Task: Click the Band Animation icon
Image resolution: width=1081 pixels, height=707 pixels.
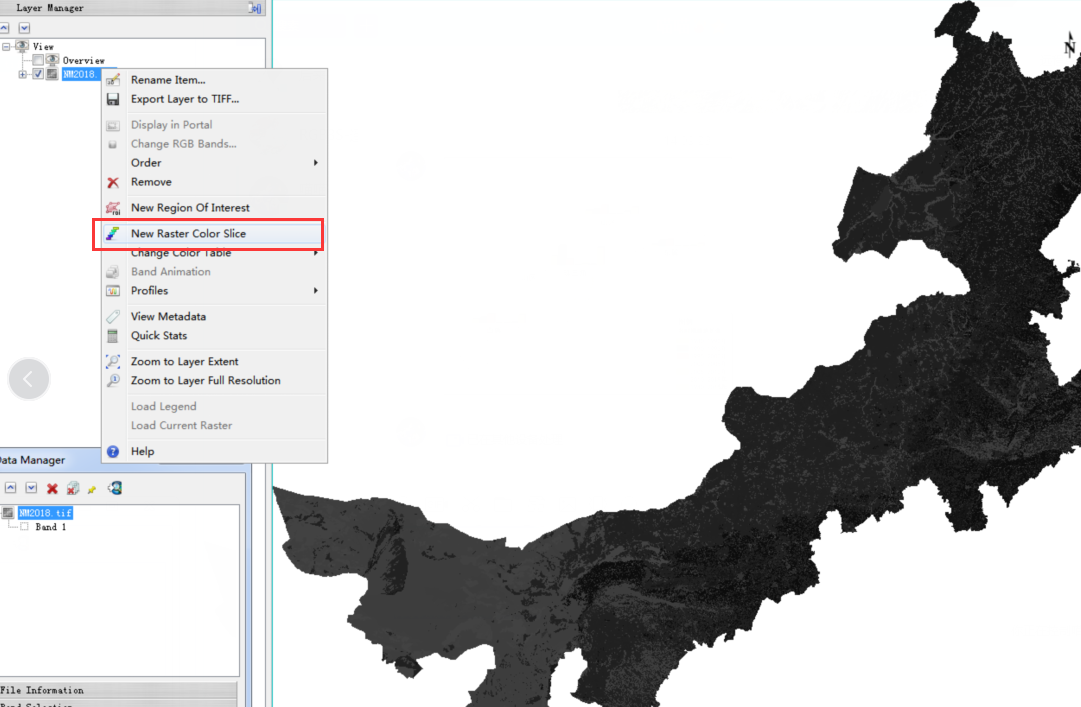Action: [113, 272]
